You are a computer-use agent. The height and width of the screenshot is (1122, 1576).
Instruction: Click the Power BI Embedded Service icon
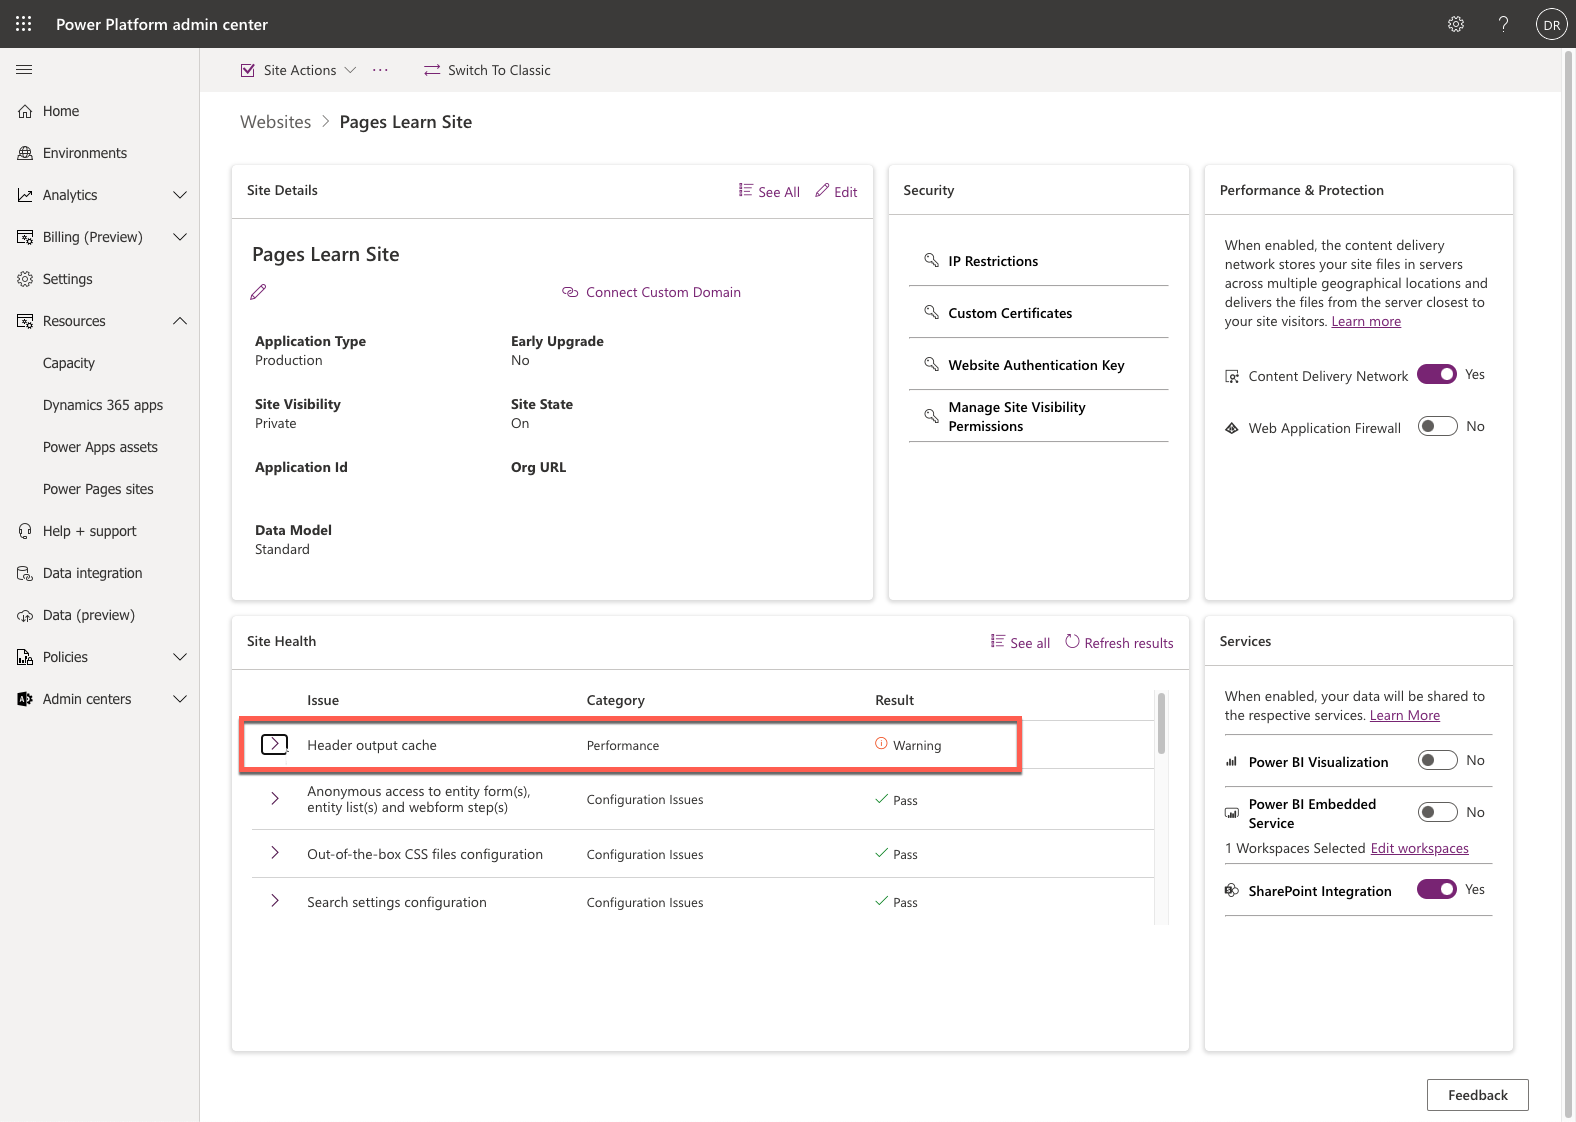tap(1232, 813)
